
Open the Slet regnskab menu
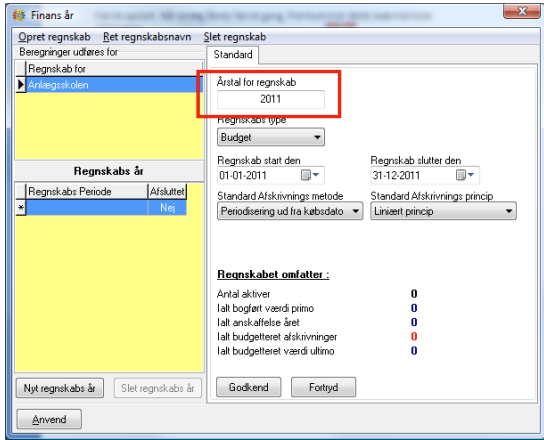tap(235, 37)
